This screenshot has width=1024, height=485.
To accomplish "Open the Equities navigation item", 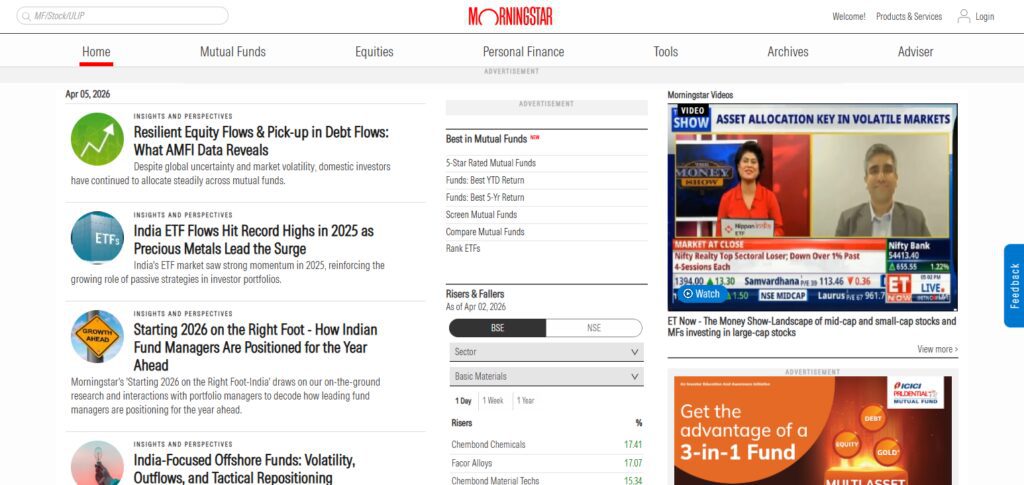I will pyautogui.click(x=374, y=52).
